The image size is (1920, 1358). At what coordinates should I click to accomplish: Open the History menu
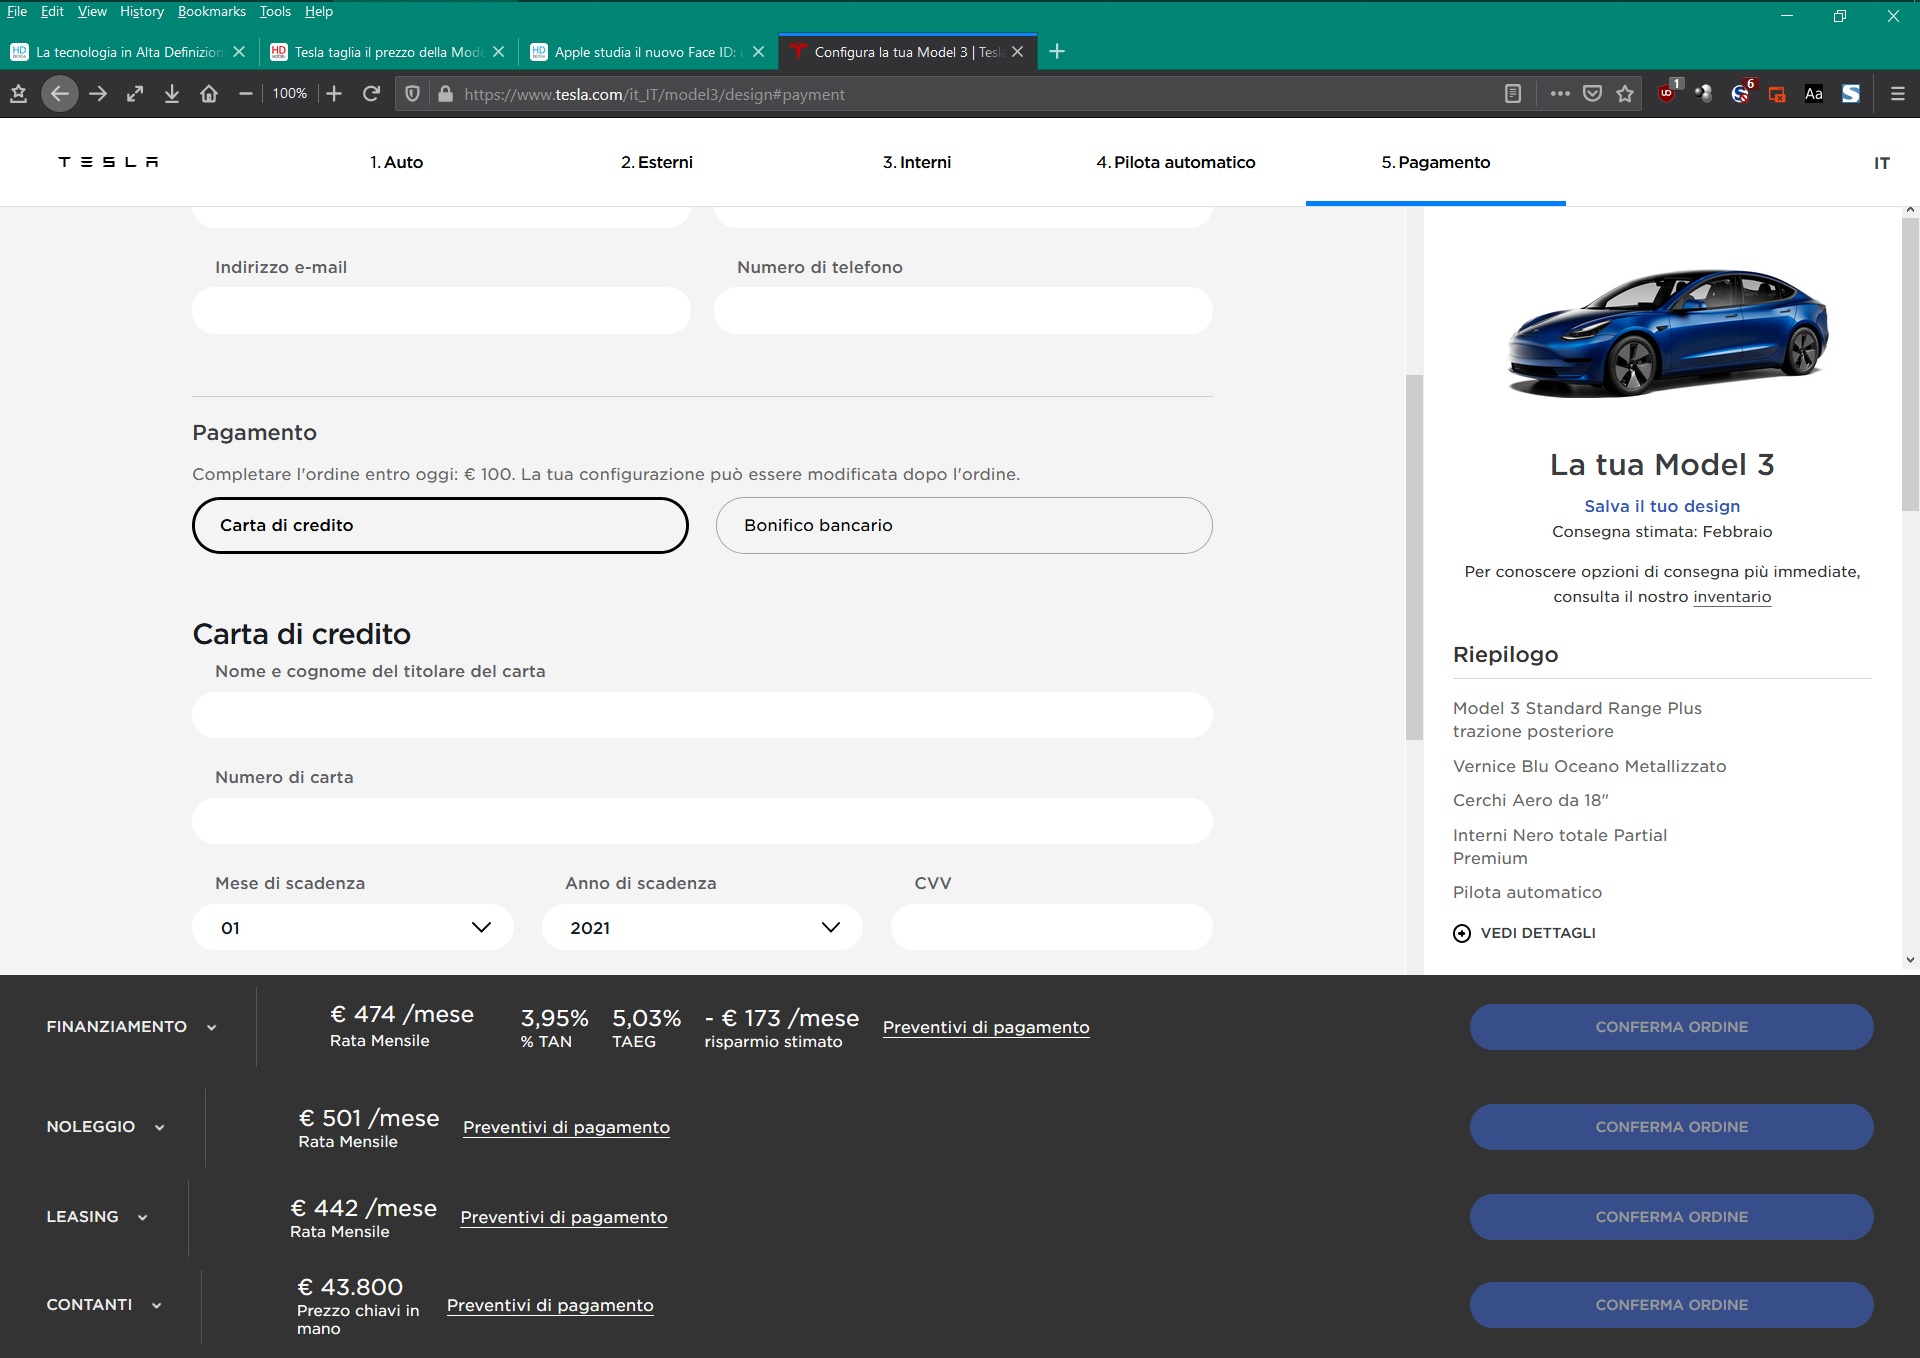coord(141,11)
